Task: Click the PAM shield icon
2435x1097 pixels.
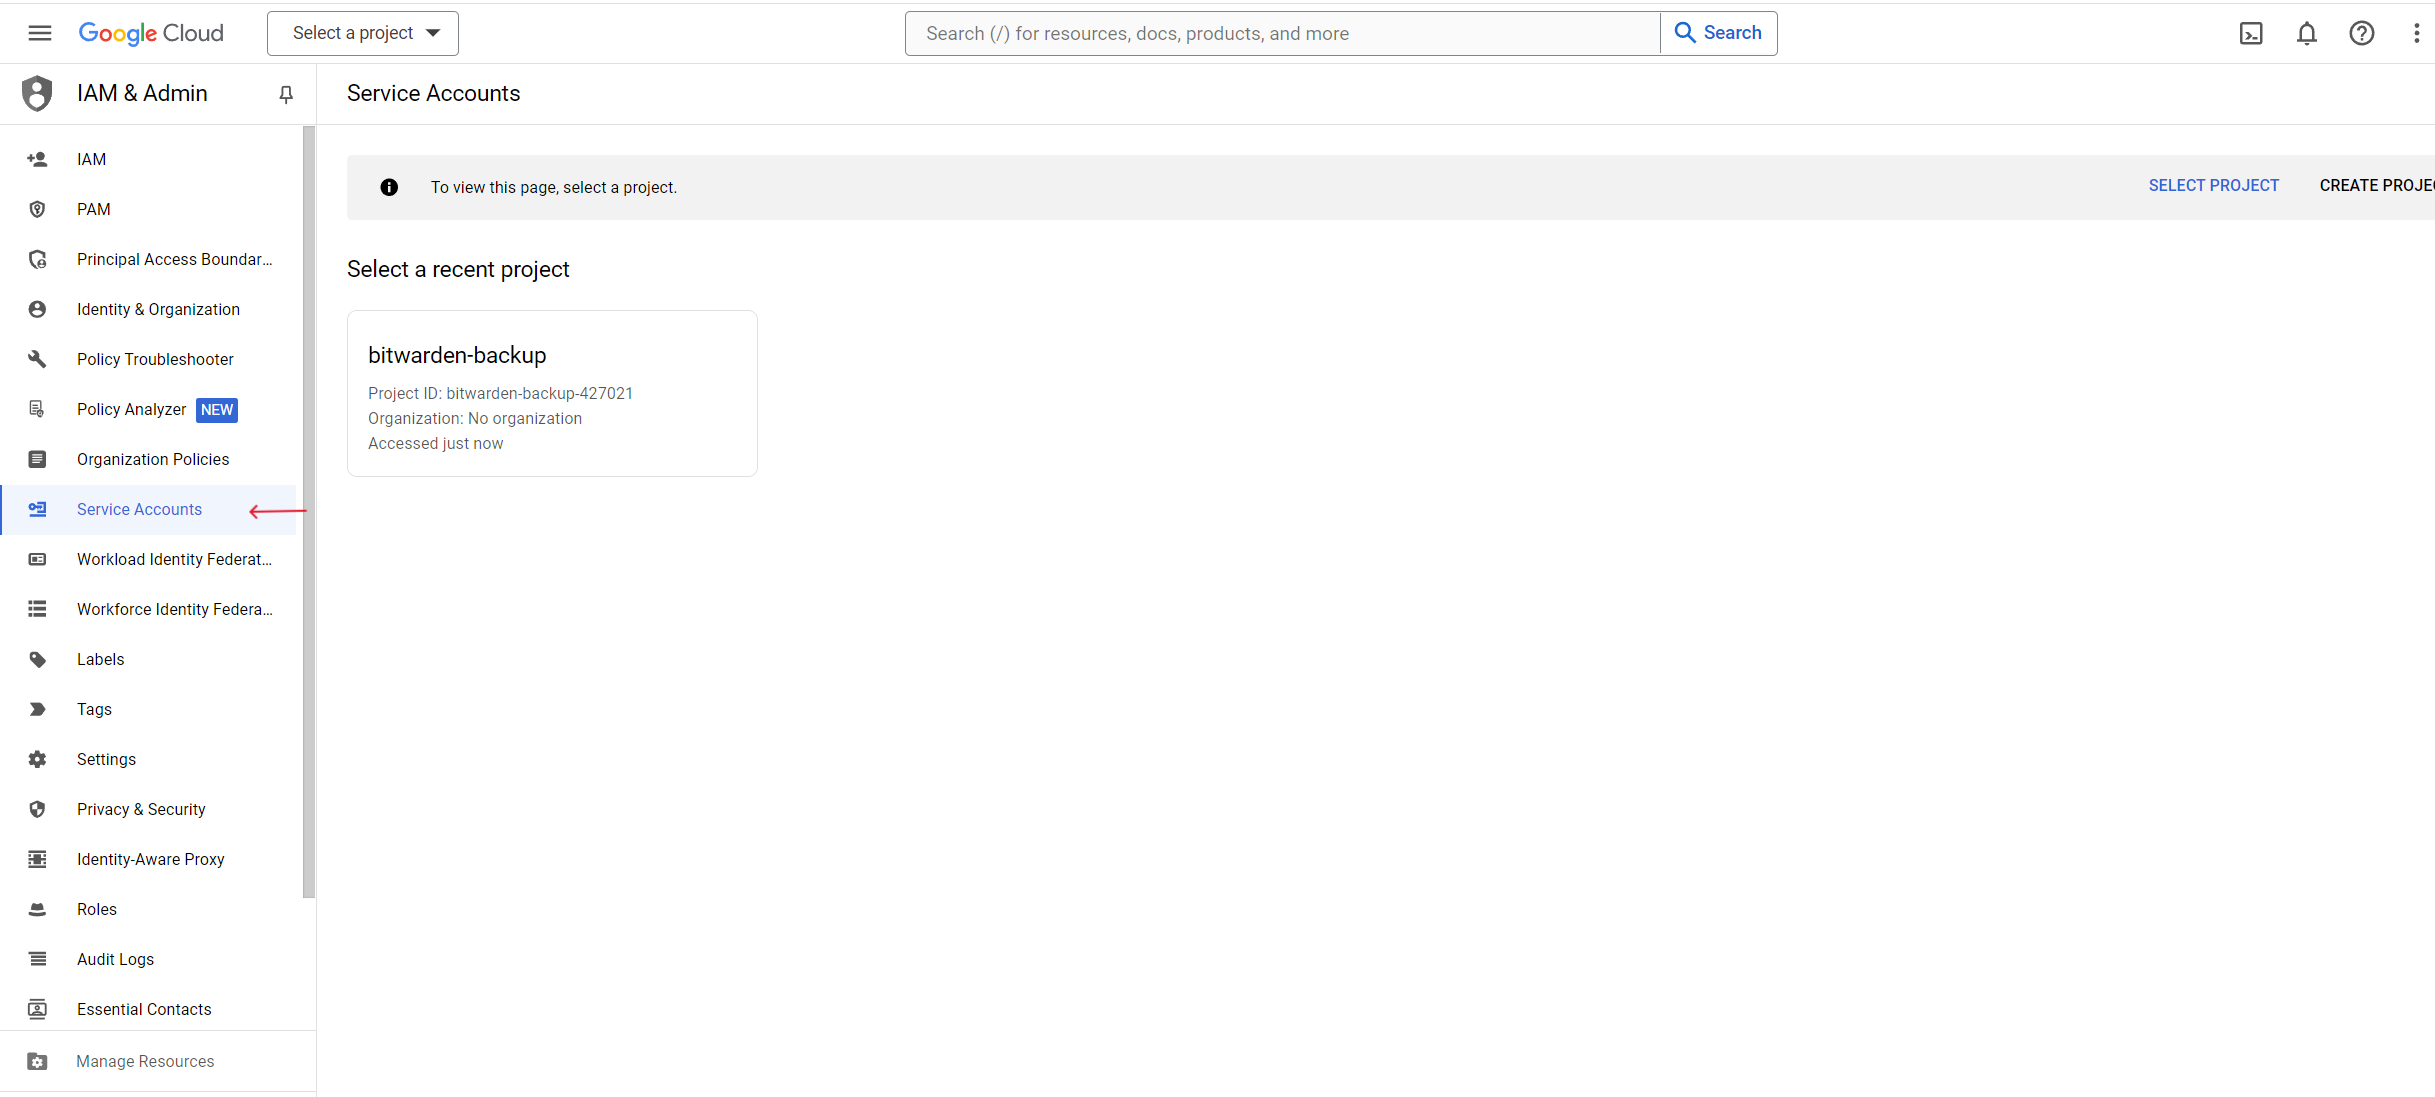Action: point(37,209)
